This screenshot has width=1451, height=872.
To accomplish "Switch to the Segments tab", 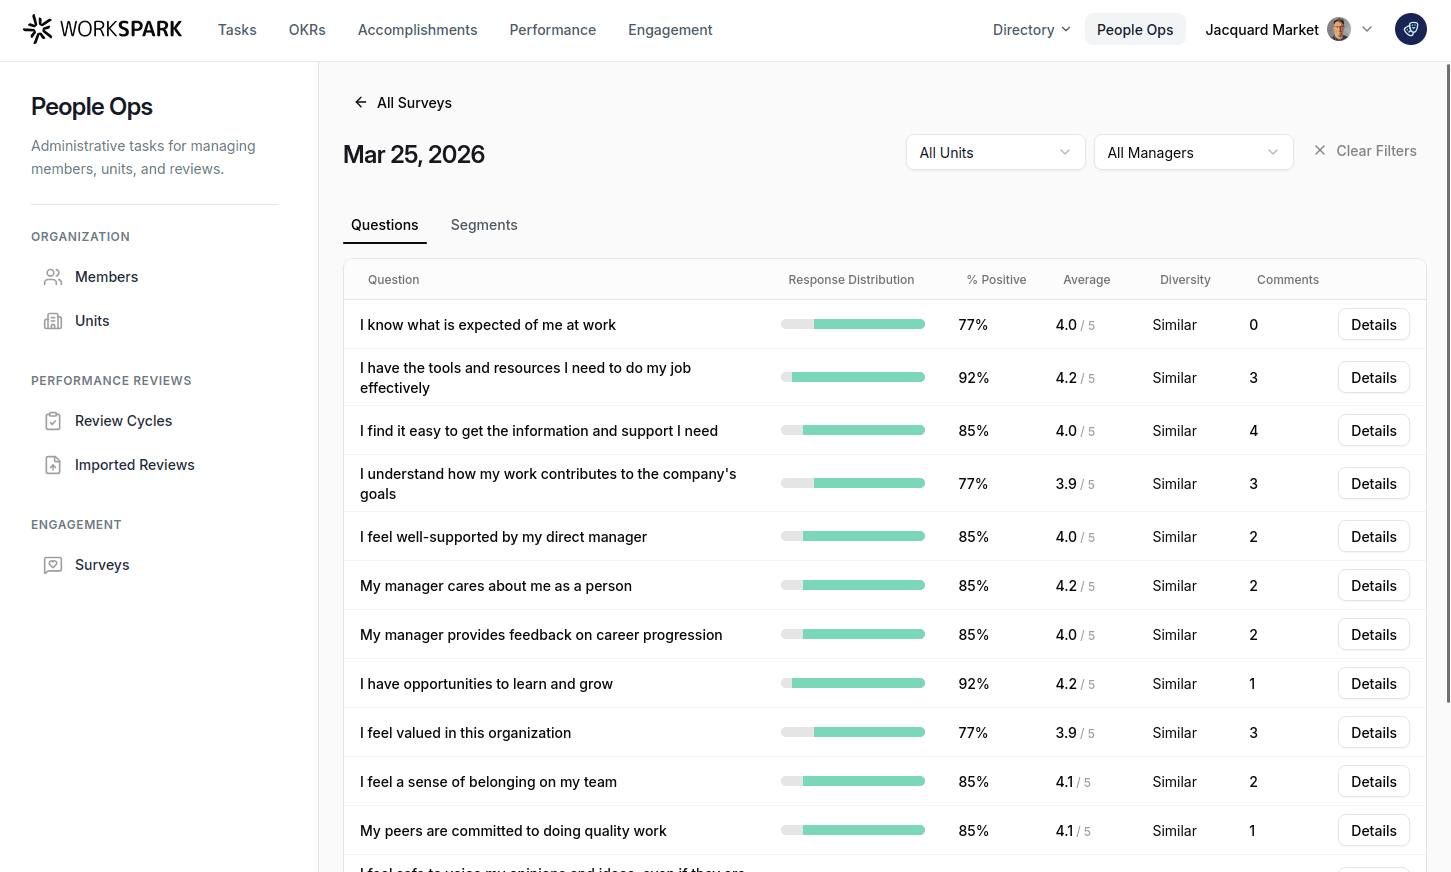I will tap(484, 225).
